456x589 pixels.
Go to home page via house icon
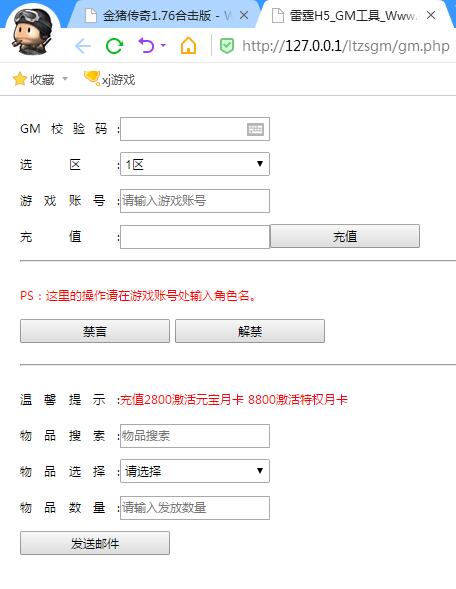[x=188, y=46]
